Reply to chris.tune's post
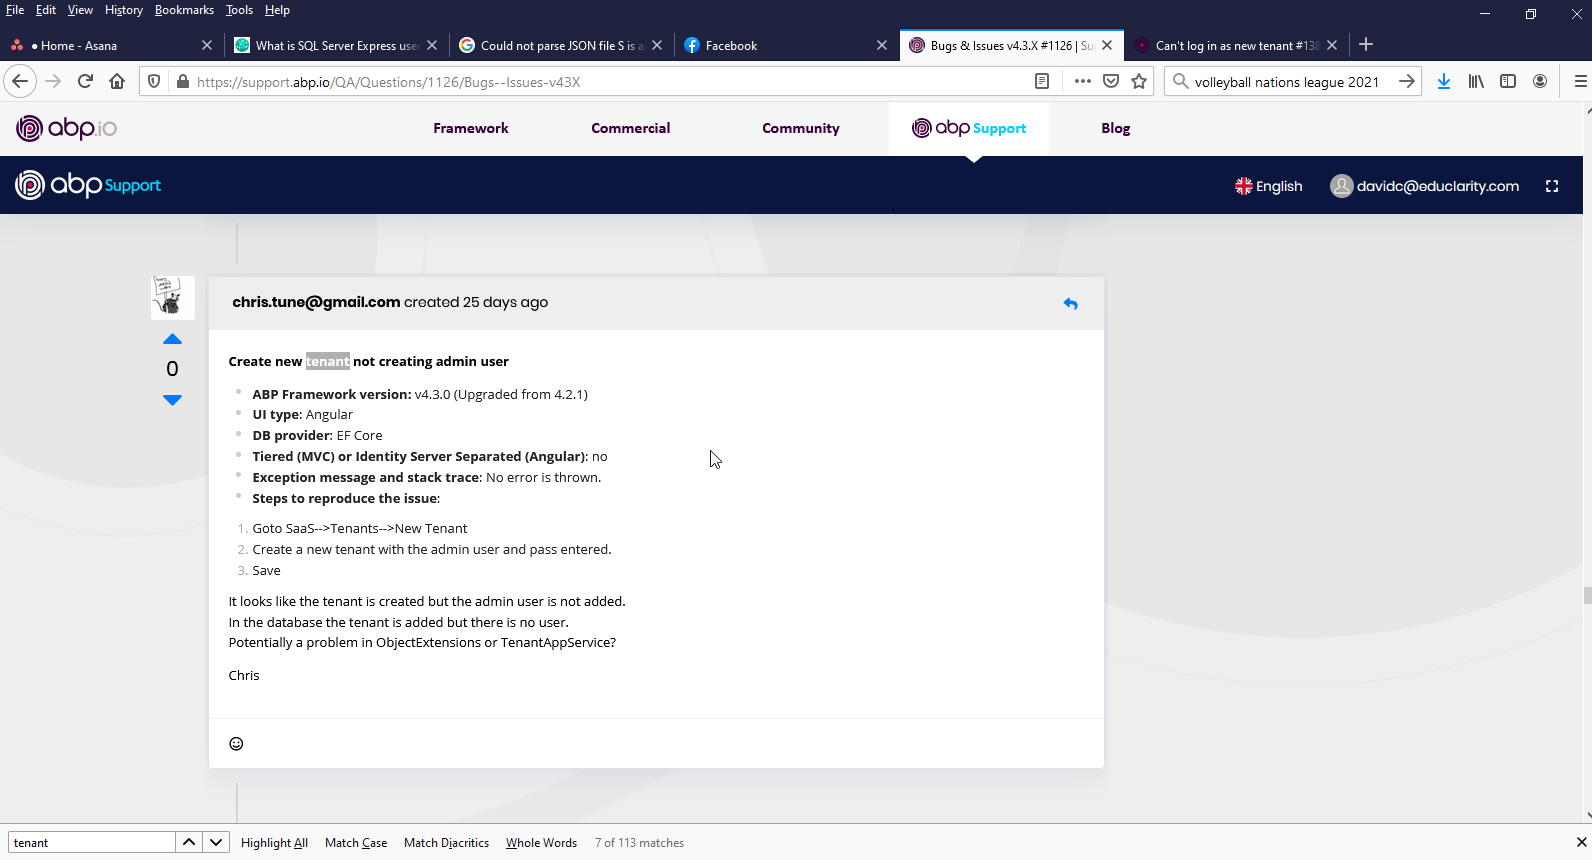1592x860 pixels. [x=1070, y=303]
